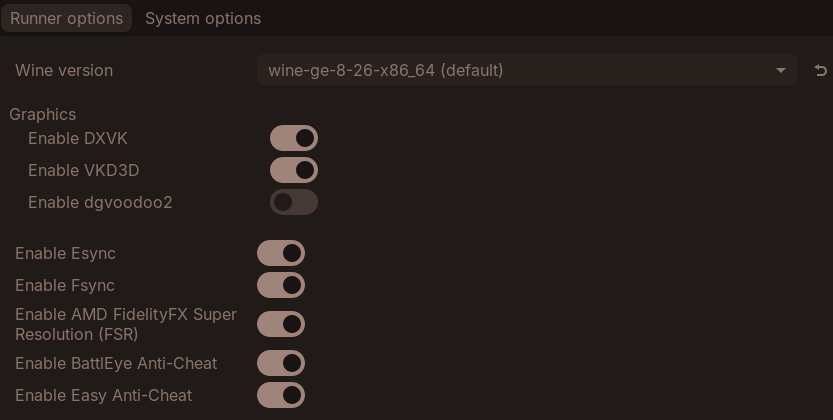Disable AMD FidelityFX Super Resolution toggle
833x420 pixels.
coord(281,324)
